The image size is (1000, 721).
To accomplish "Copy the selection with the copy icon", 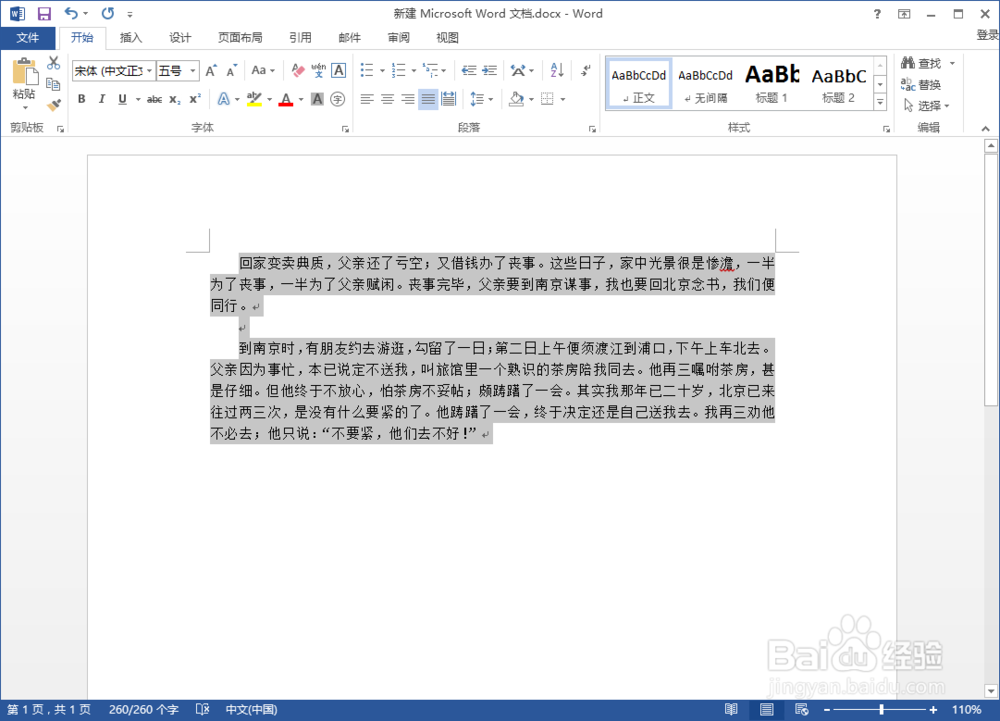I will [x=54, y=84].
